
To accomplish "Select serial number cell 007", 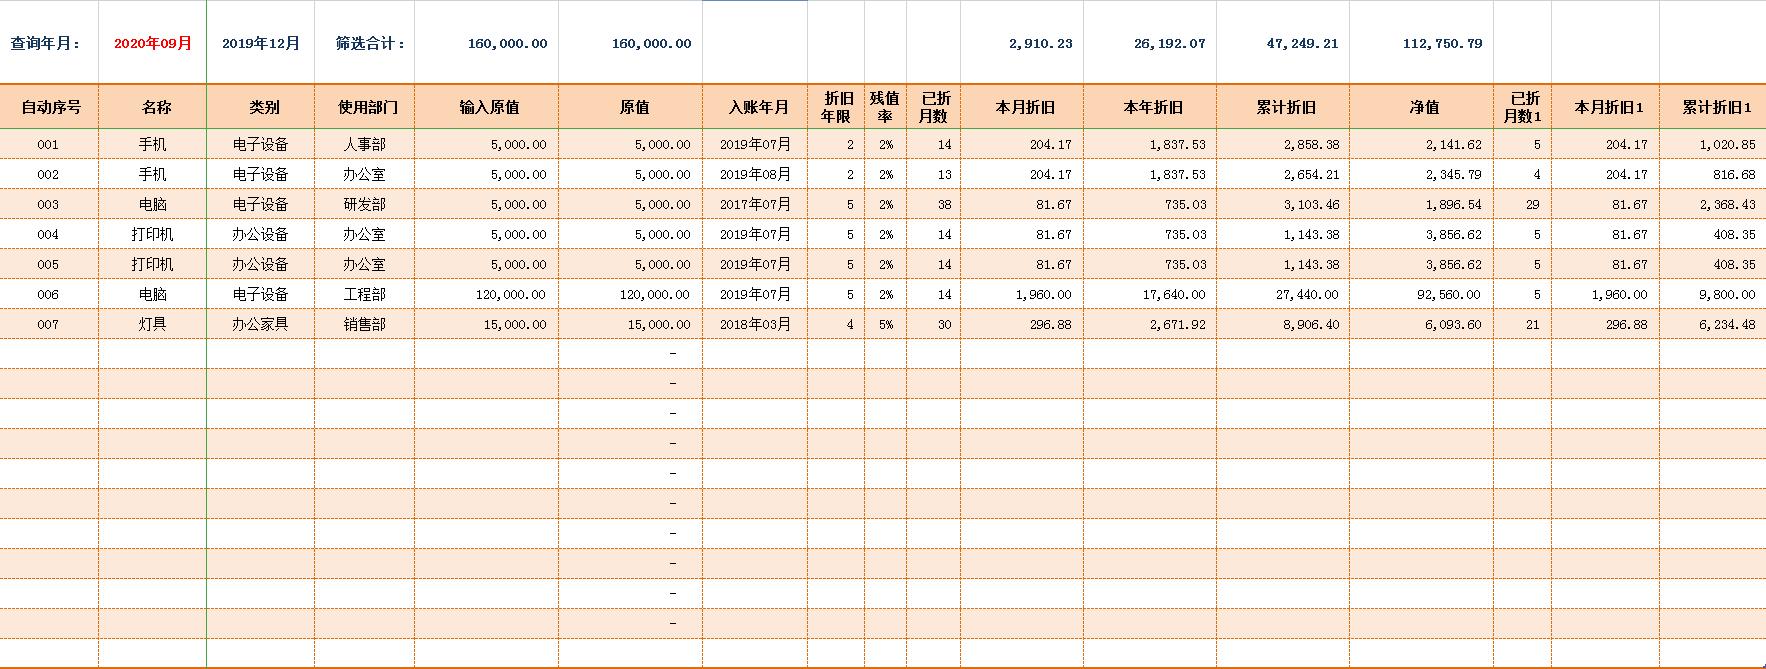I will tap(48, 325).
